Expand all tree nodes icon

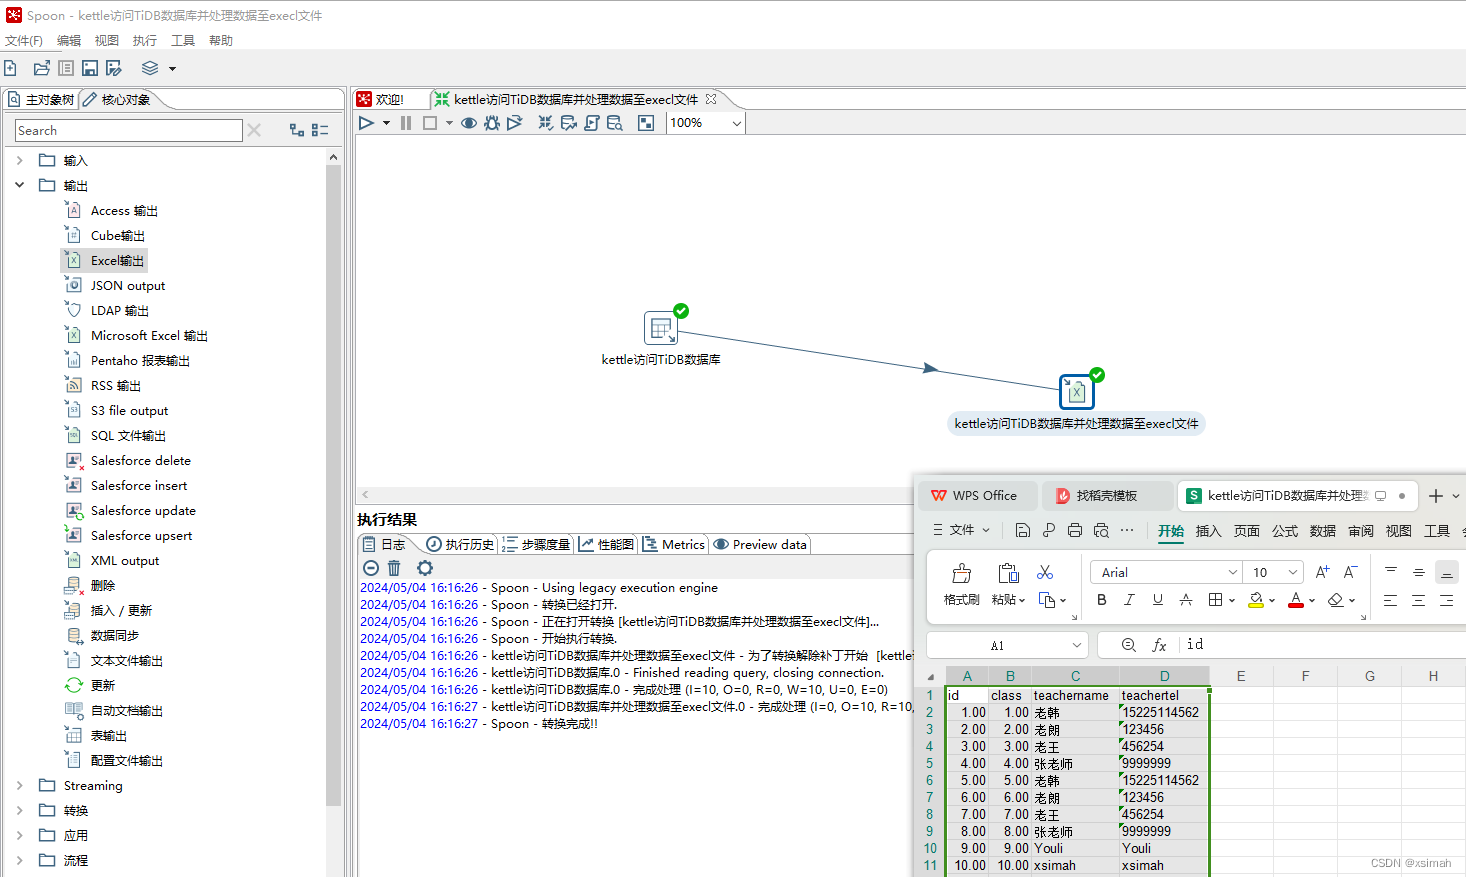(297, 130)
